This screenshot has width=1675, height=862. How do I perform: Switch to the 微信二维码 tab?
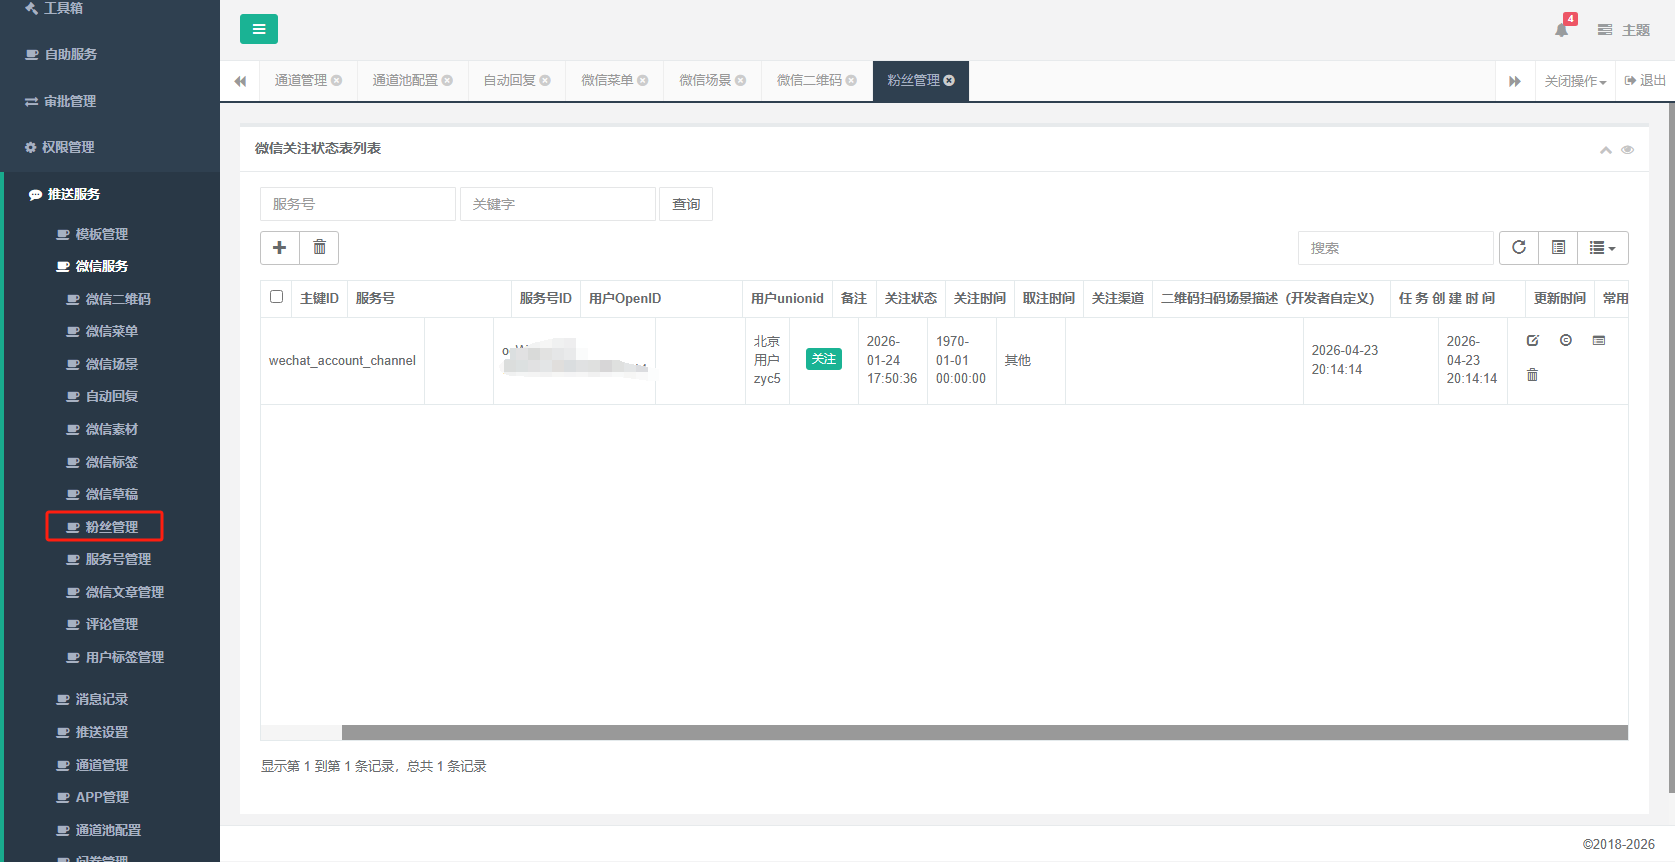tap(809, 81)
